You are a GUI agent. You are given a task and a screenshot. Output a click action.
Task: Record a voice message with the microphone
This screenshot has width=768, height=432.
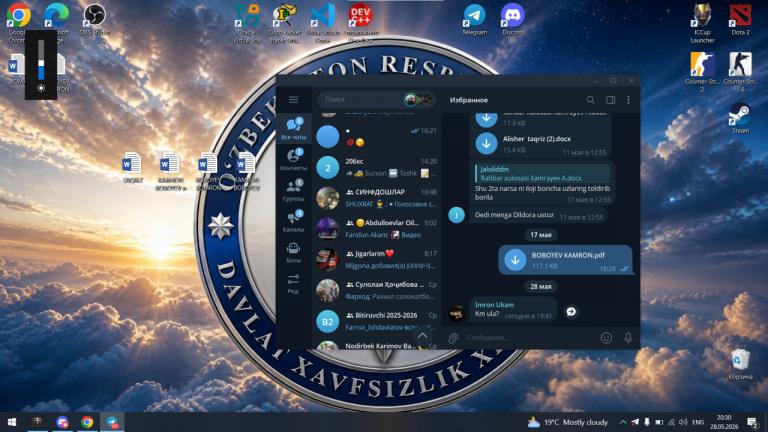(x=628, y=337)
